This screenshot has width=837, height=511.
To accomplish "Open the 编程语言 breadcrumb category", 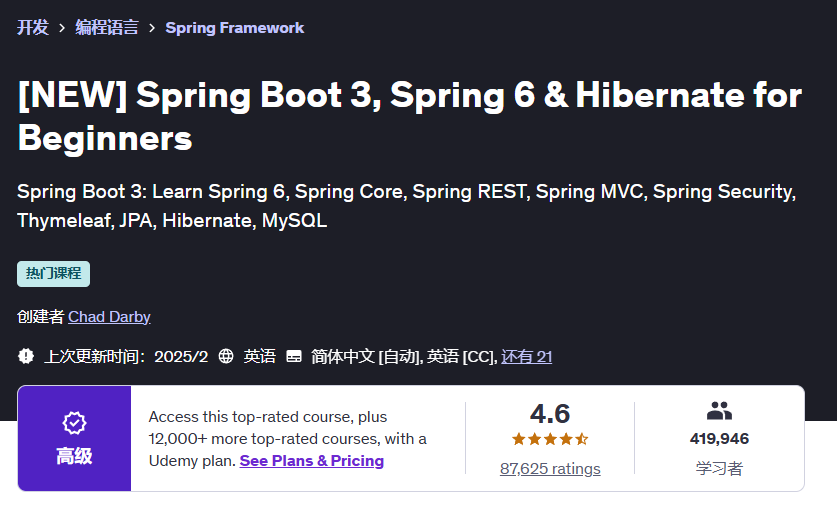I will coord(107,28).
